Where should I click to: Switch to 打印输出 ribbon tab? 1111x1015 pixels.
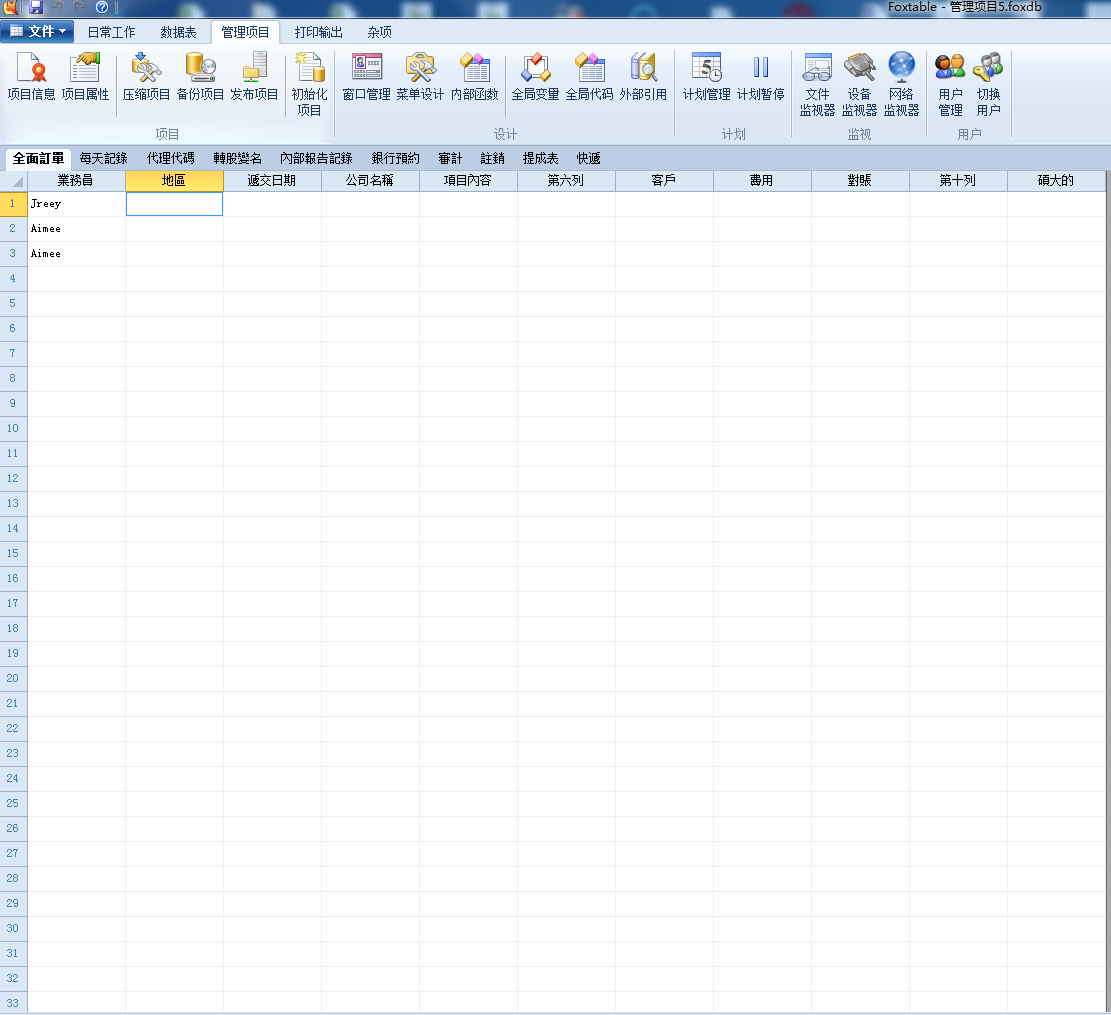319,32
